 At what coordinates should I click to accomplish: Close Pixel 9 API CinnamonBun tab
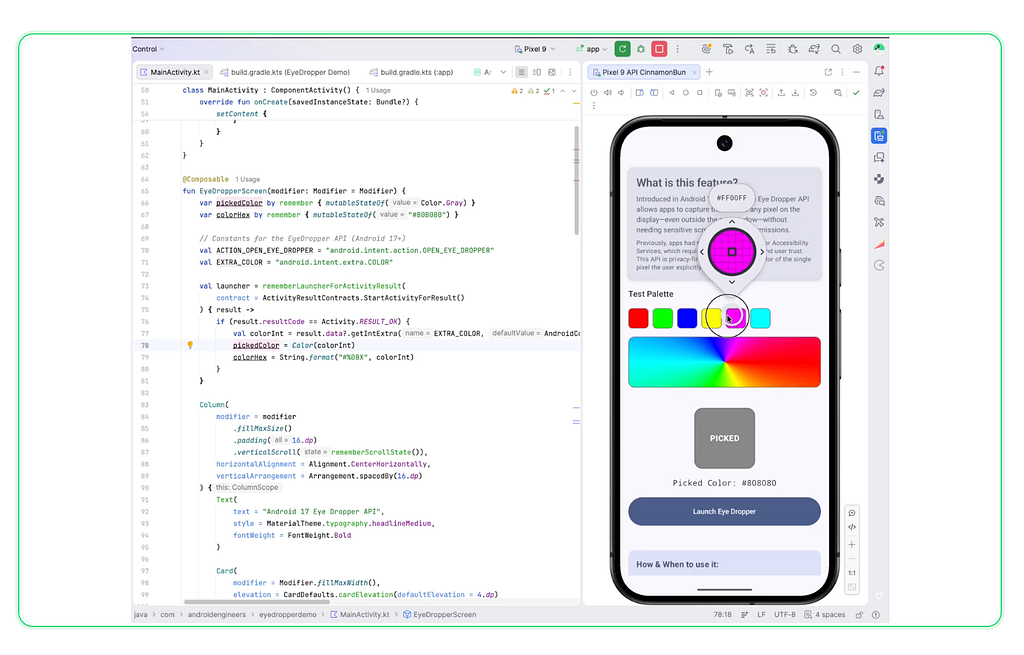click(x=694, y=72)
